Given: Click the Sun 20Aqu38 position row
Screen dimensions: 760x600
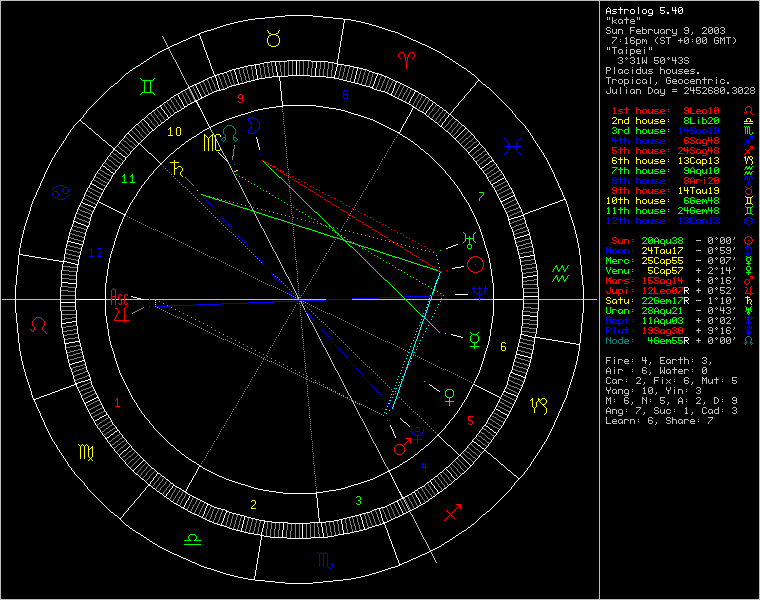Looking at the screenshot, I should pyautogui.click(x=681, y=240).
